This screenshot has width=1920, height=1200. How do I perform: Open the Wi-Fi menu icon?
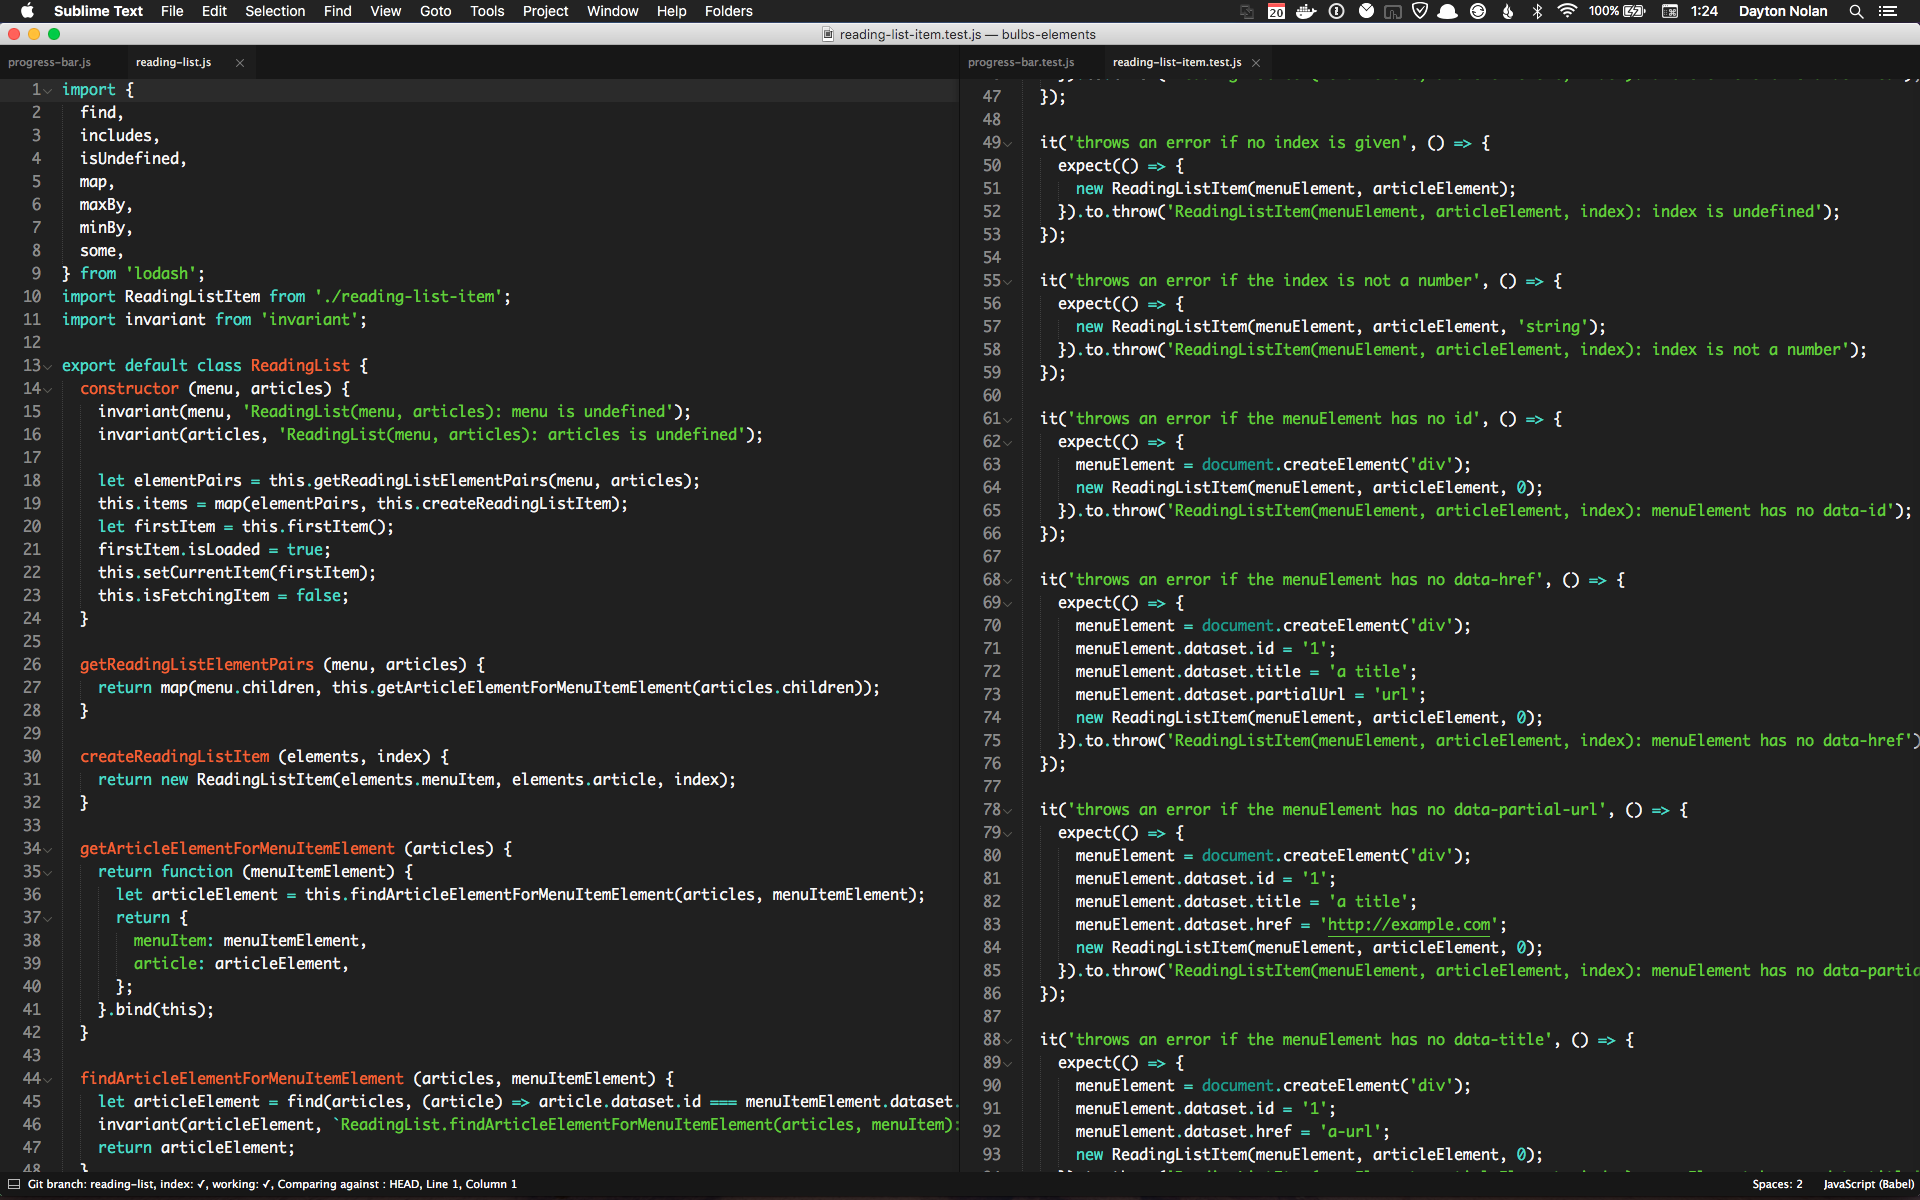[1567, 11]
